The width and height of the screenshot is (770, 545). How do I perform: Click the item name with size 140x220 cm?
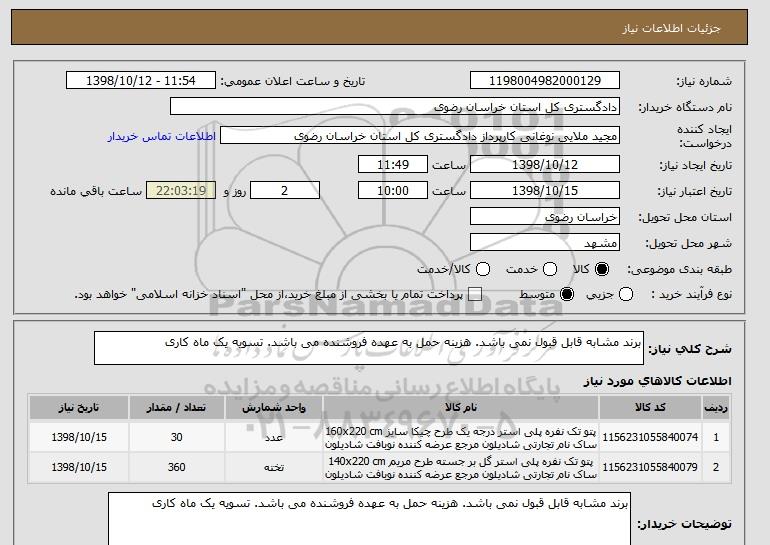pos(461,468)
